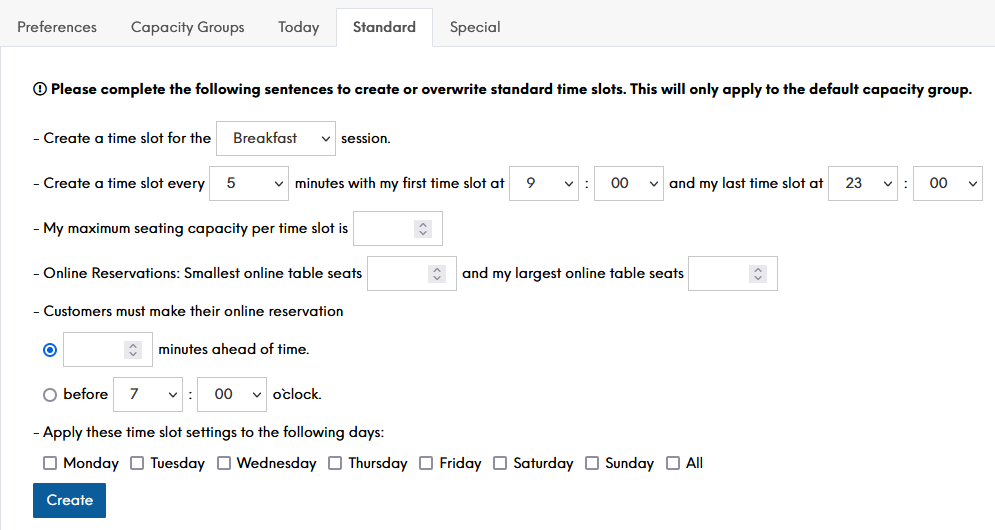Screen dimensions: 995x530
Task: Click the Create button
Action: [x=69, y=500]
